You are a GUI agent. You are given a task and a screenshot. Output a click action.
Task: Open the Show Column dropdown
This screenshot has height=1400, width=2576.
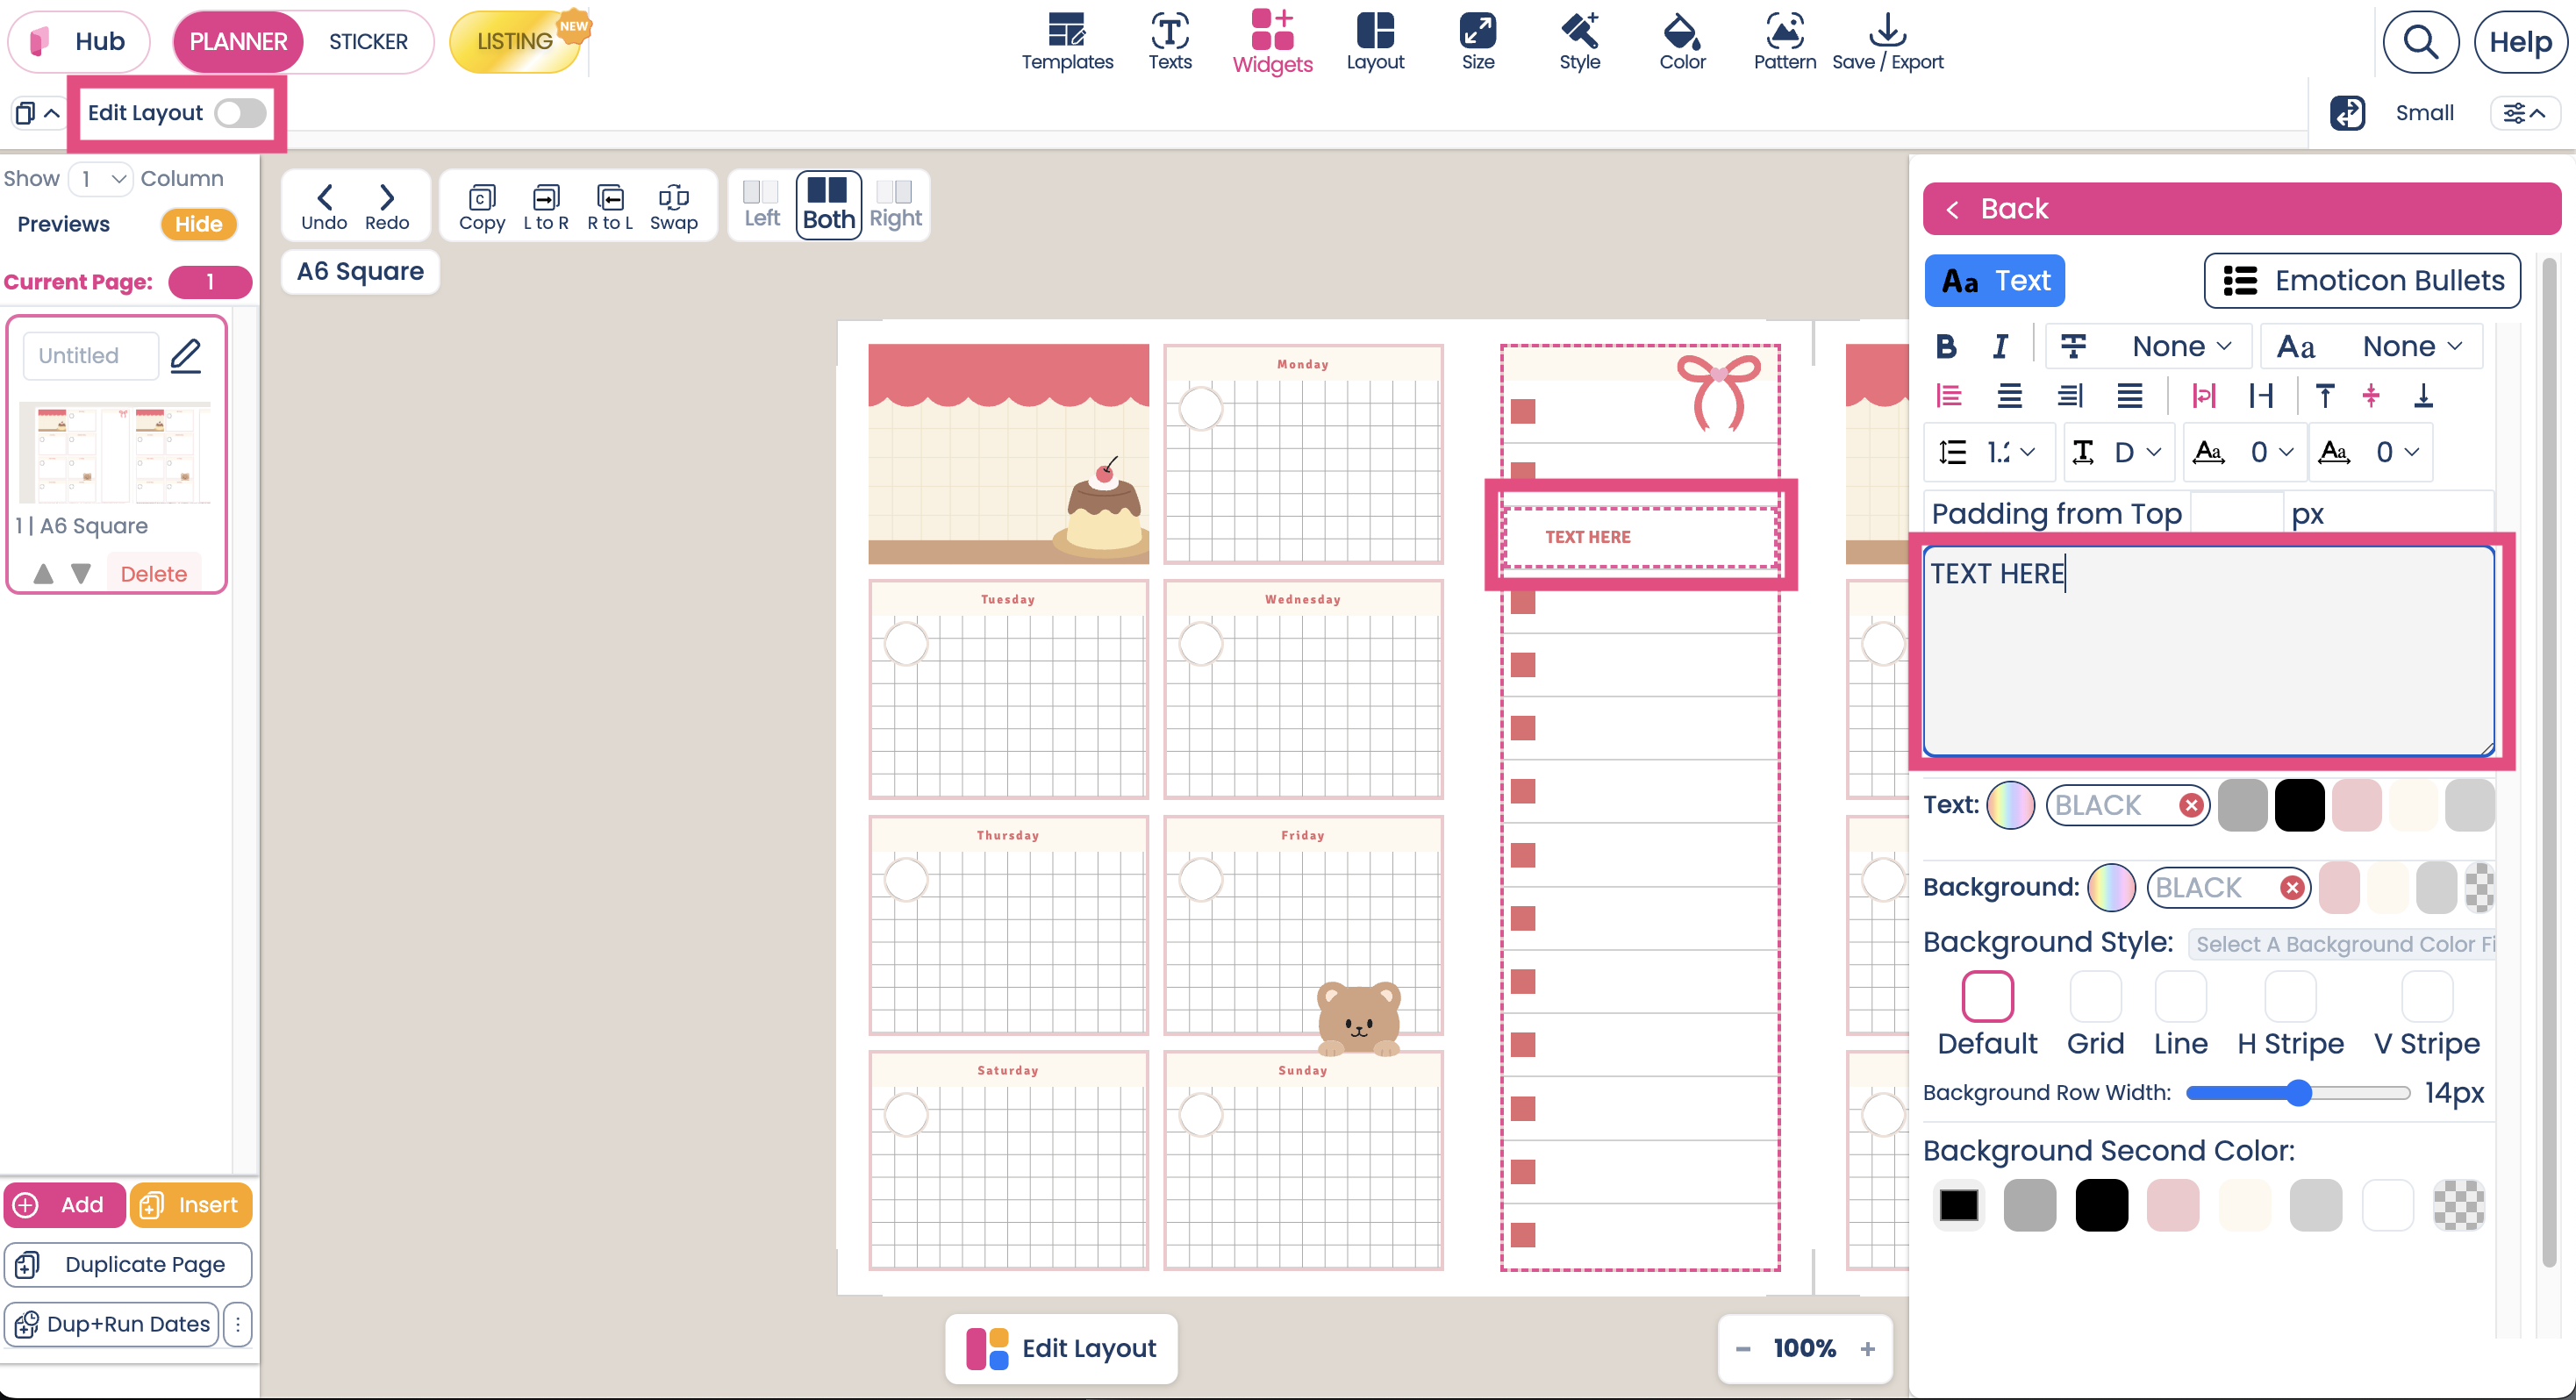[x=100, y=178]
